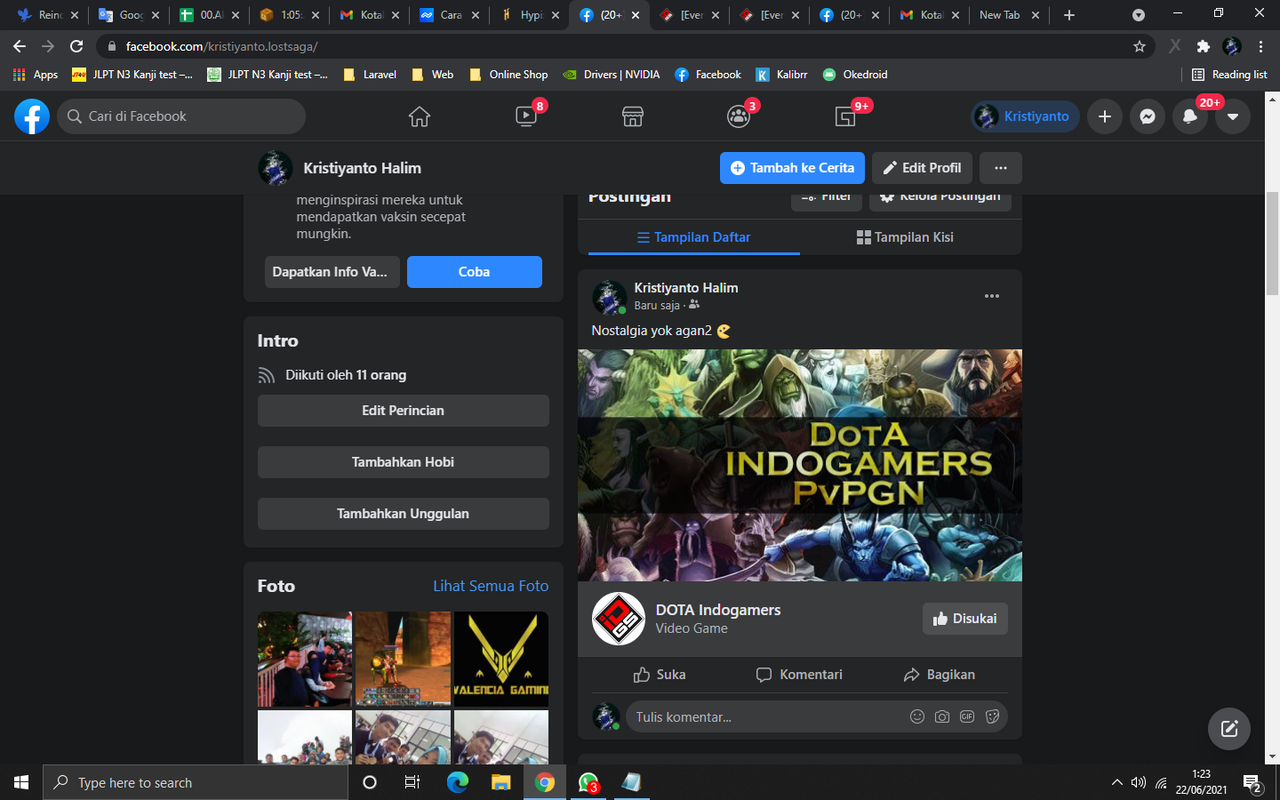Click the Kelola Postingan button
Viewport: 1280px width, 800px height.
940,197
